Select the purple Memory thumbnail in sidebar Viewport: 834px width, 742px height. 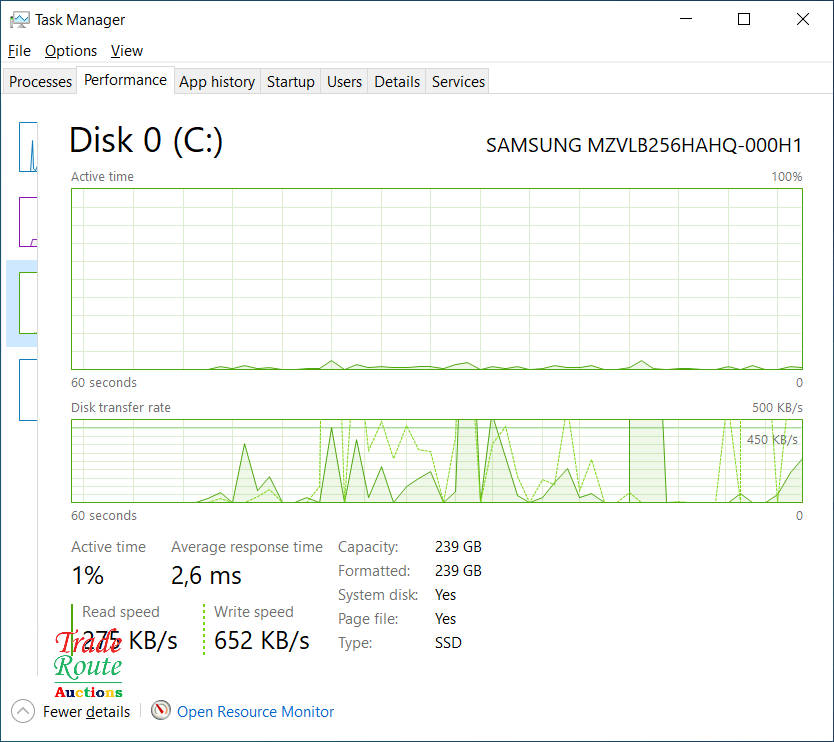(28, 222)
